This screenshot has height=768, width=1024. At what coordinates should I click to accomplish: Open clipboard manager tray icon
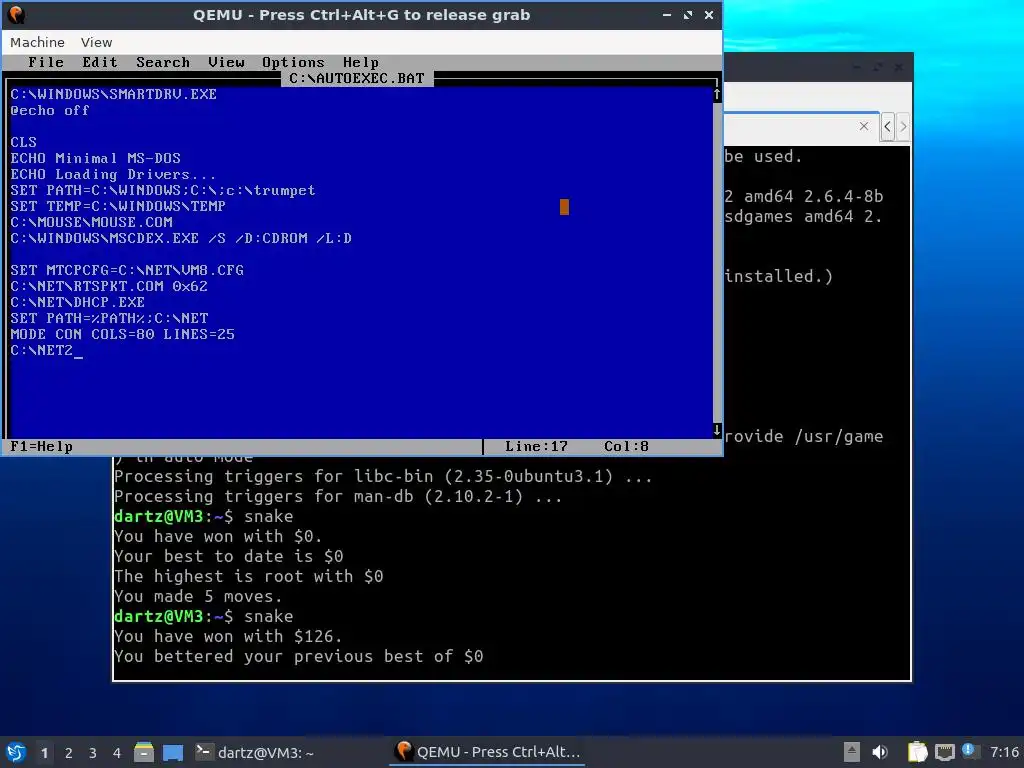pos(917,752)
